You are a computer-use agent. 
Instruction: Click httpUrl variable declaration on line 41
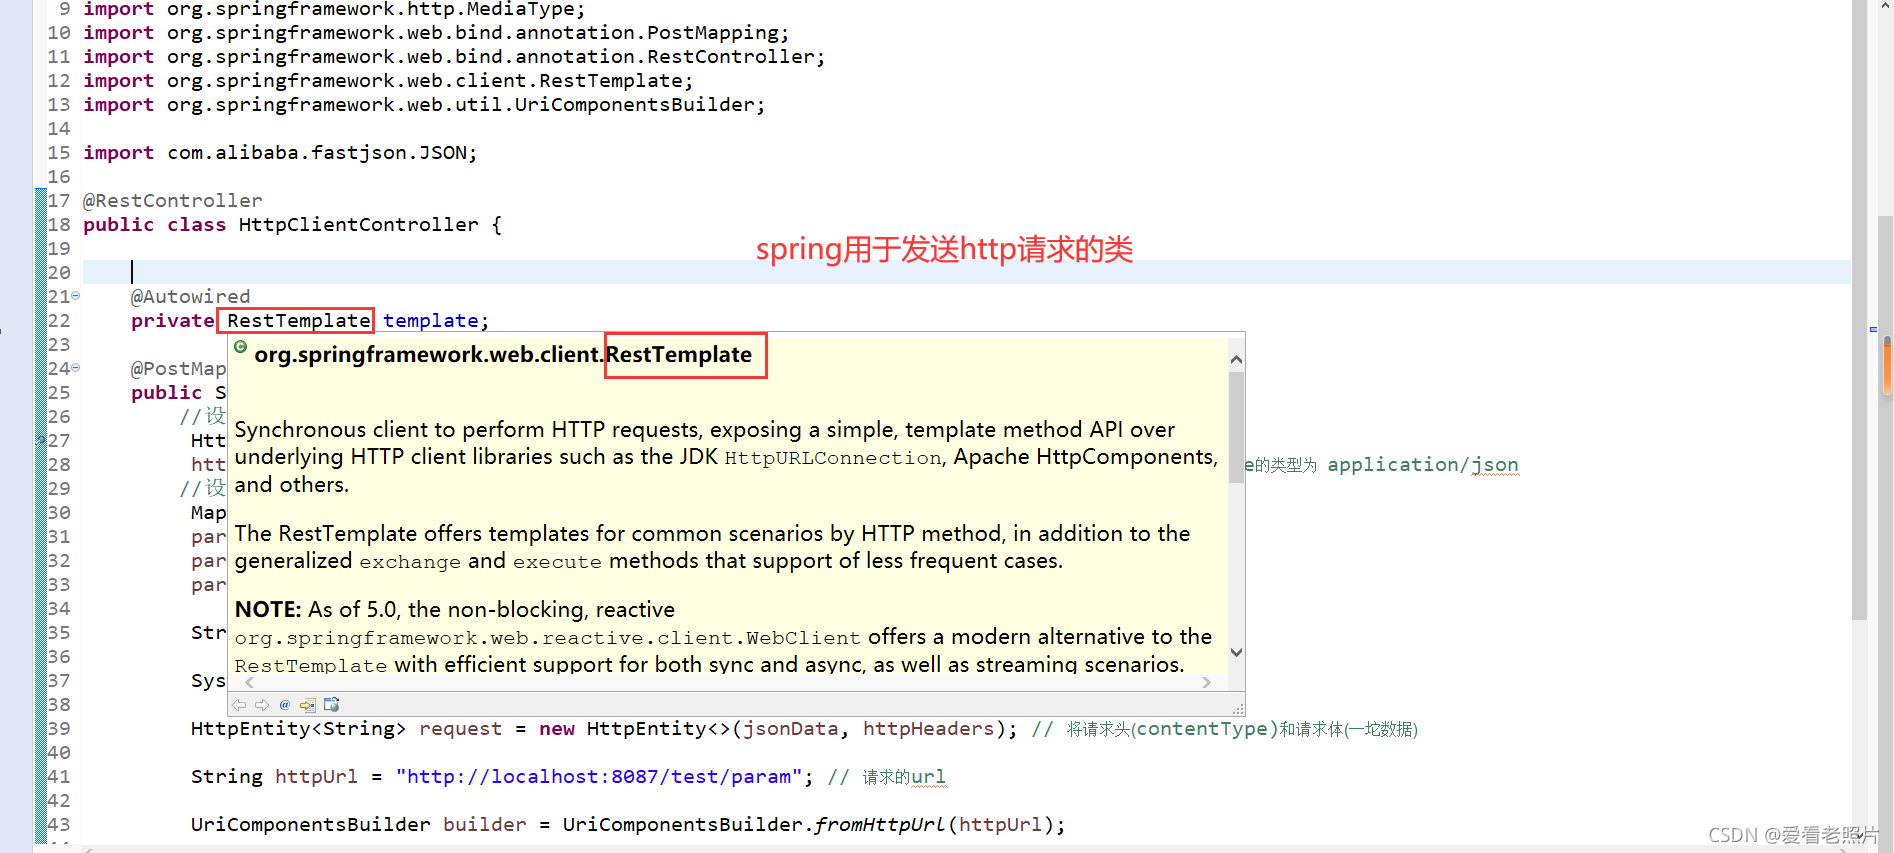(316, 777)
